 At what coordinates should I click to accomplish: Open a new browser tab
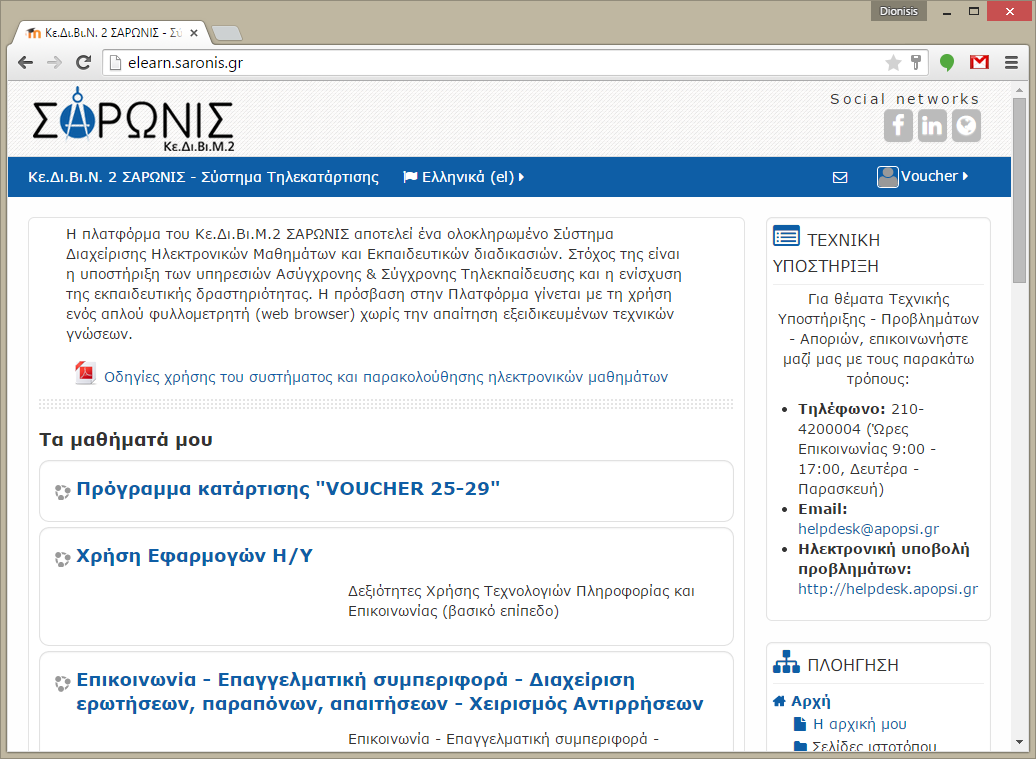pos(227,33)
